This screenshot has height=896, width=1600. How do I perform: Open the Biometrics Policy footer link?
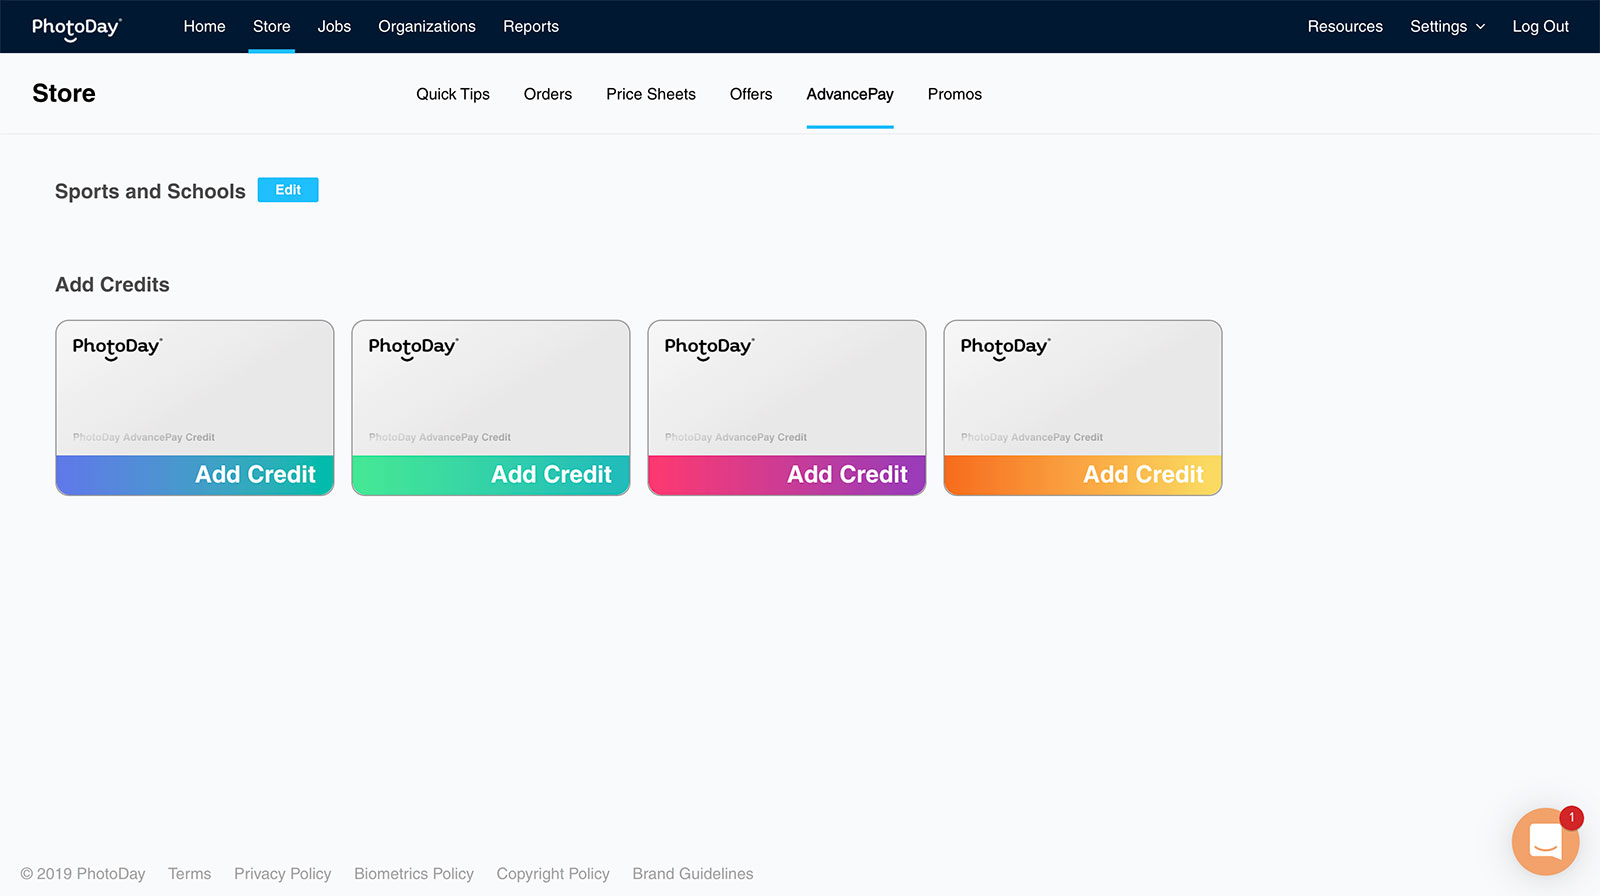[x=414, y=874]
